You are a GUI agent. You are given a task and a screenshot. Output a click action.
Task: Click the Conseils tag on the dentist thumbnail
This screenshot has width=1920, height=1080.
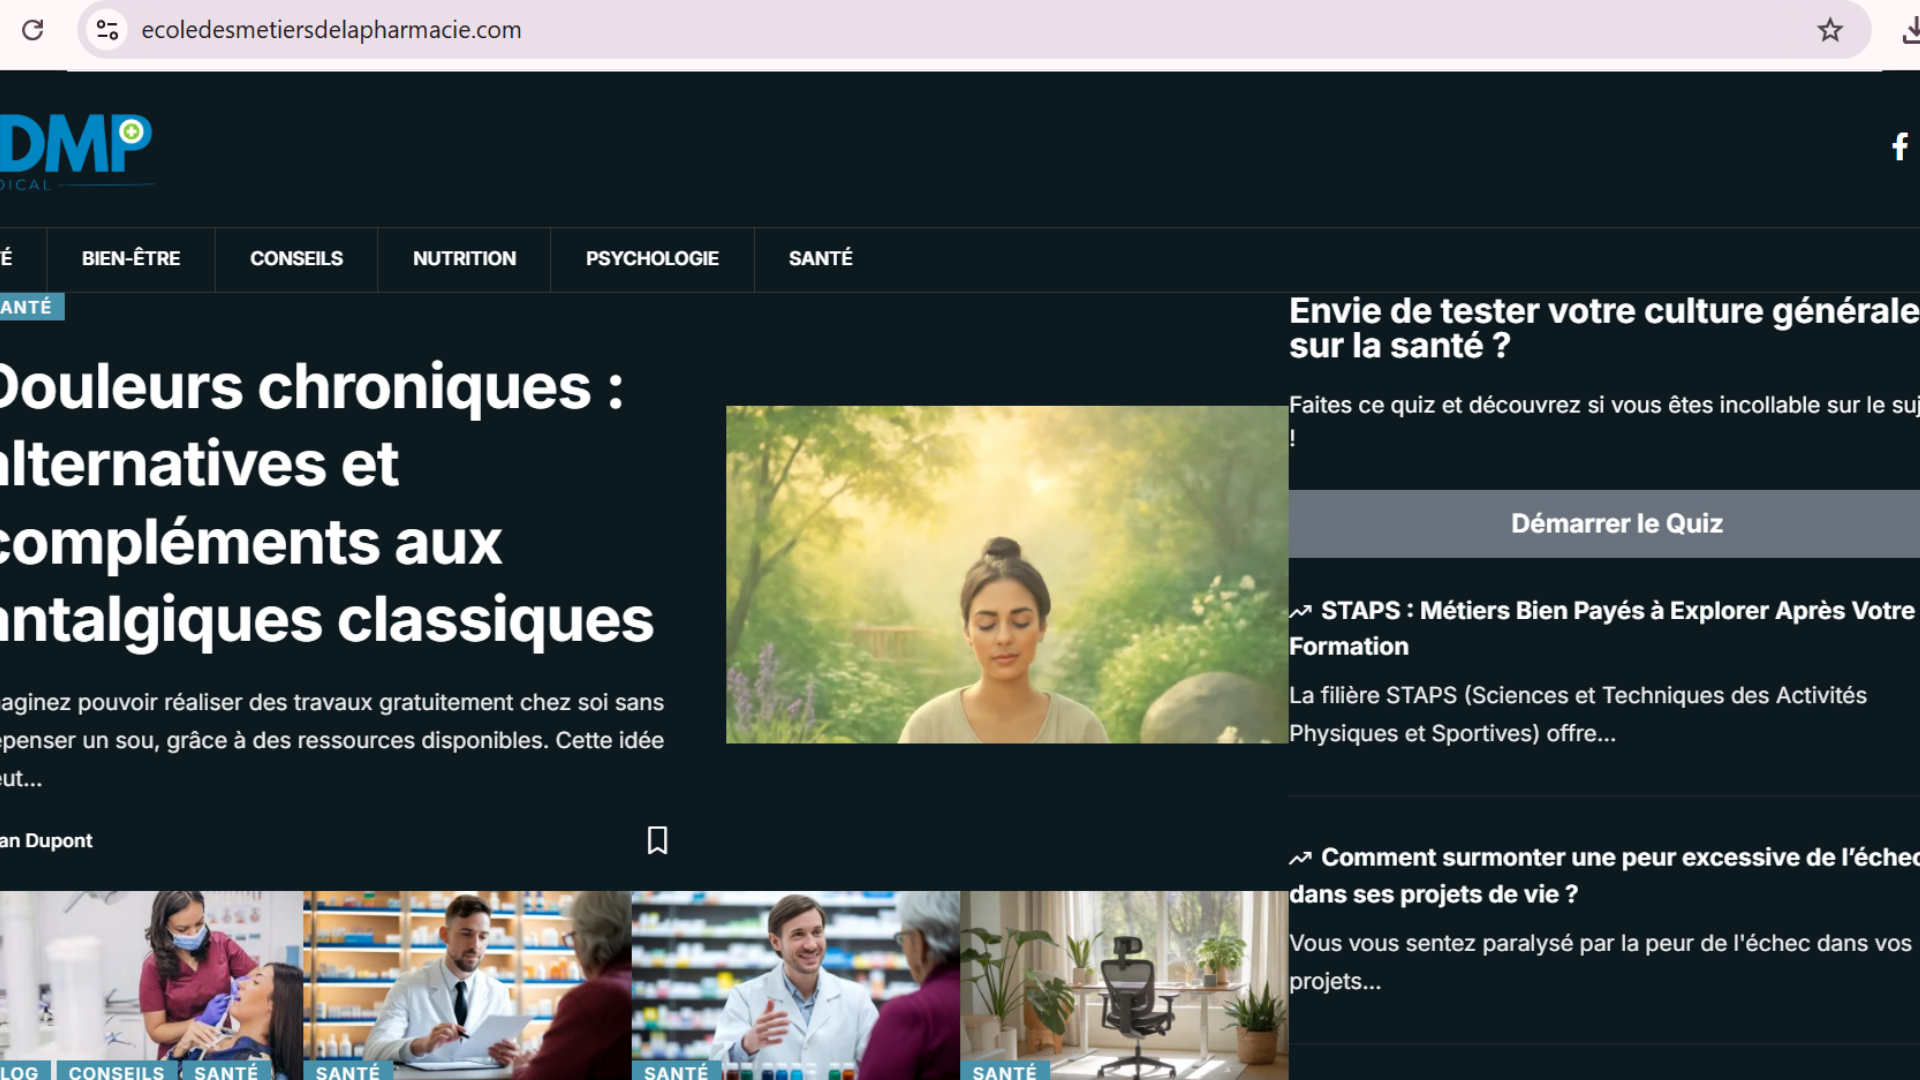116,1071
